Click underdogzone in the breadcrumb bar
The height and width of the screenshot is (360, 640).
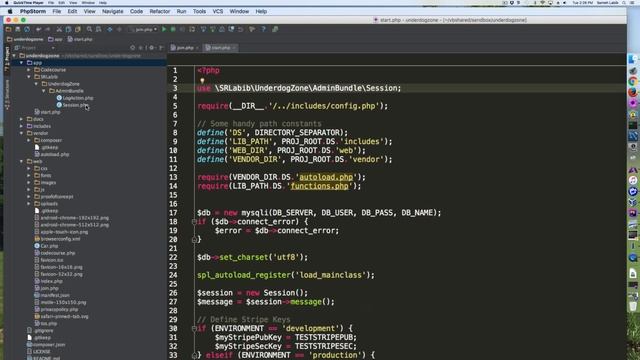25,40
